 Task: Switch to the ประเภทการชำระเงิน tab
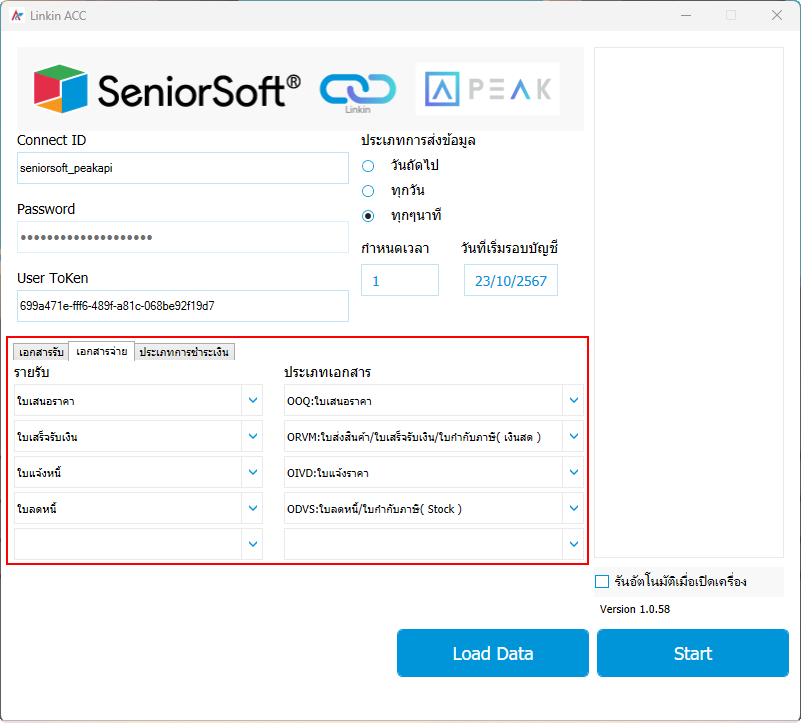click(x=184, y=352)
